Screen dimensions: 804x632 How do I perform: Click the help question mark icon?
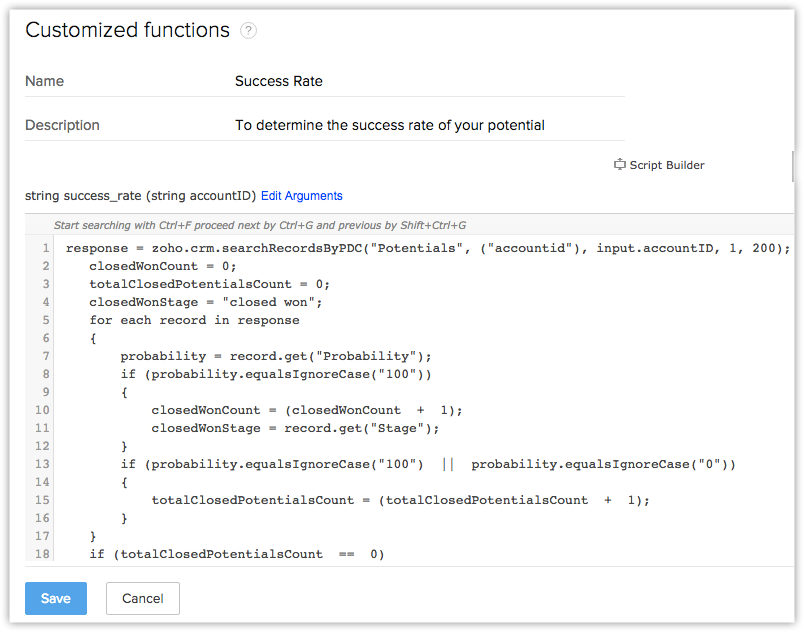[x=249, y=31]
